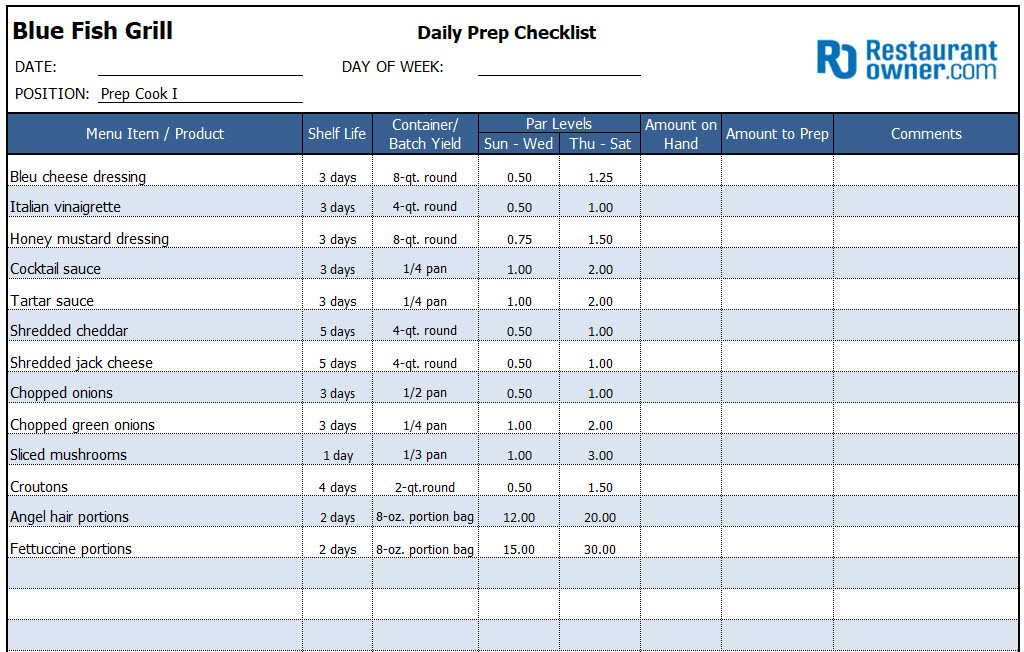Click the RestaurantOwner.com logo
The image size is (1024, 652).
(x=907, y=59)
